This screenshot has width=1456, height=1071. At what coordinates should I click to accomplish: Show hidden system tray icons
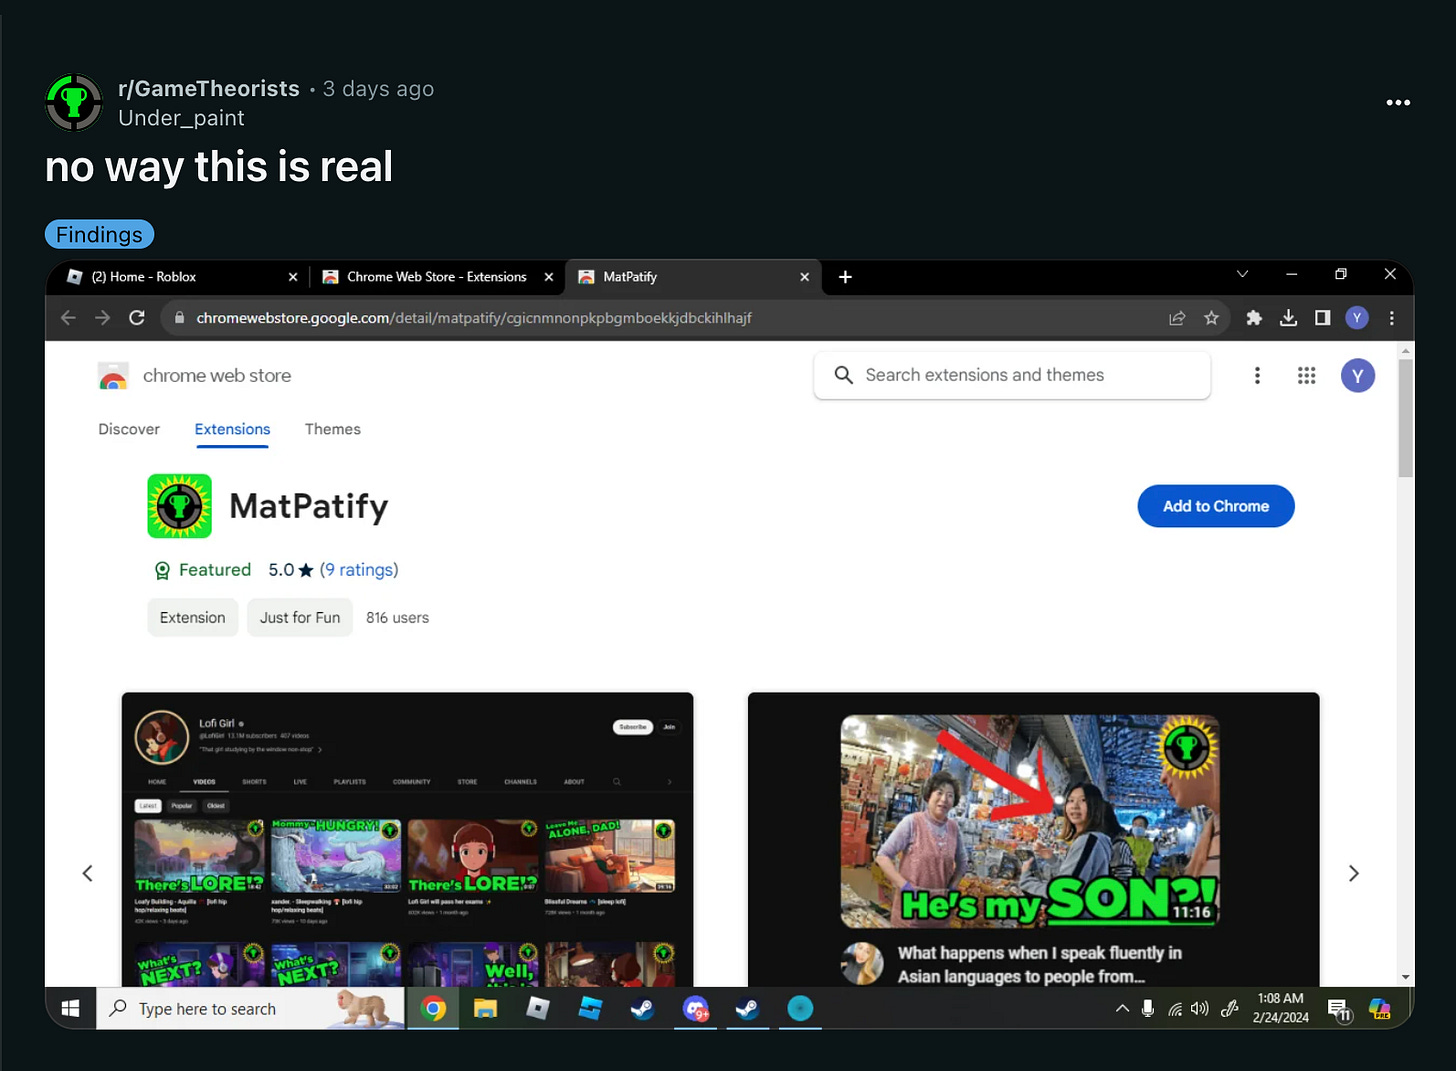(1122, 1009)
